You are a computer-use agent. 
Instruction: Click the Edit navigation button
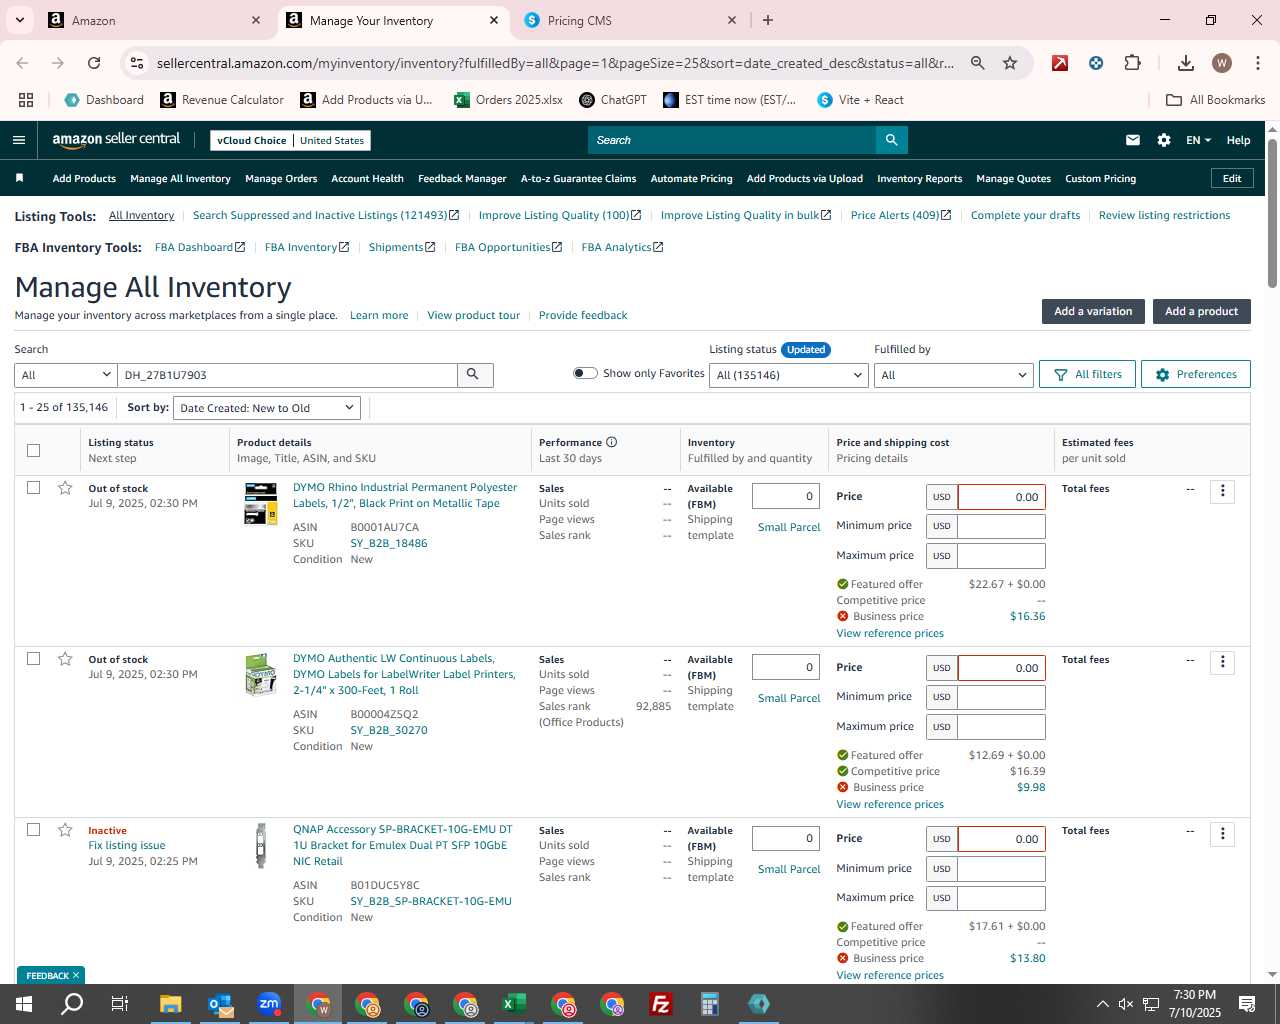tap(1232, 178)
